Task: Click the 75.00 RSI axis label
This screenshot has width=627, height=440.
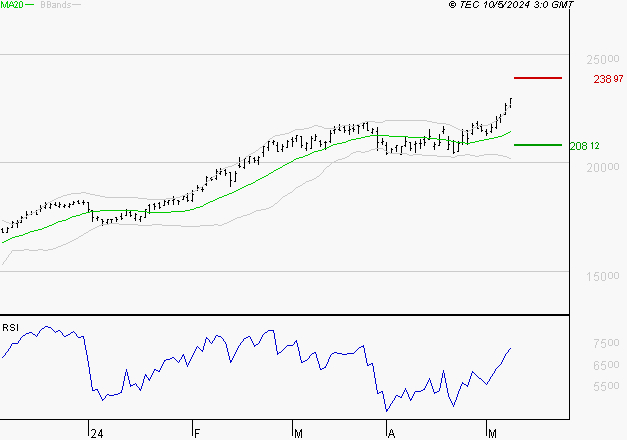Action: point(606,343)
